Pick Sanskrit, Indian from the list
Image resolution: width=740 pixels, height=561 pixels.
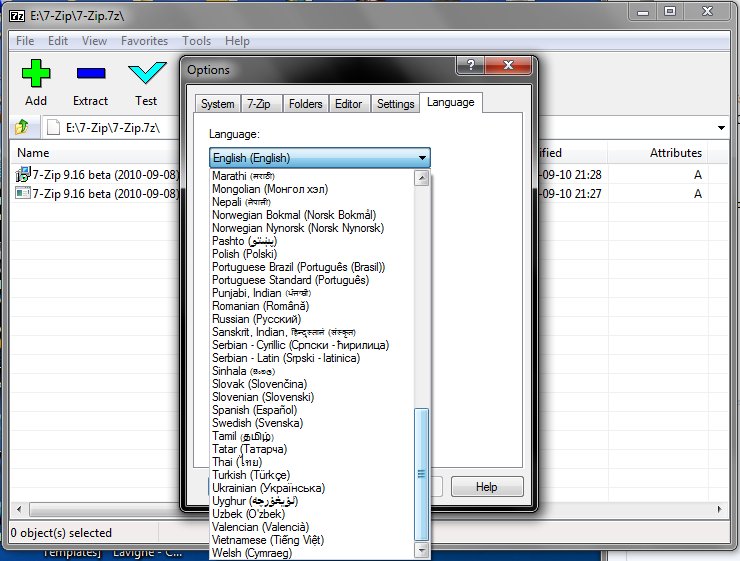click(311, 332)
